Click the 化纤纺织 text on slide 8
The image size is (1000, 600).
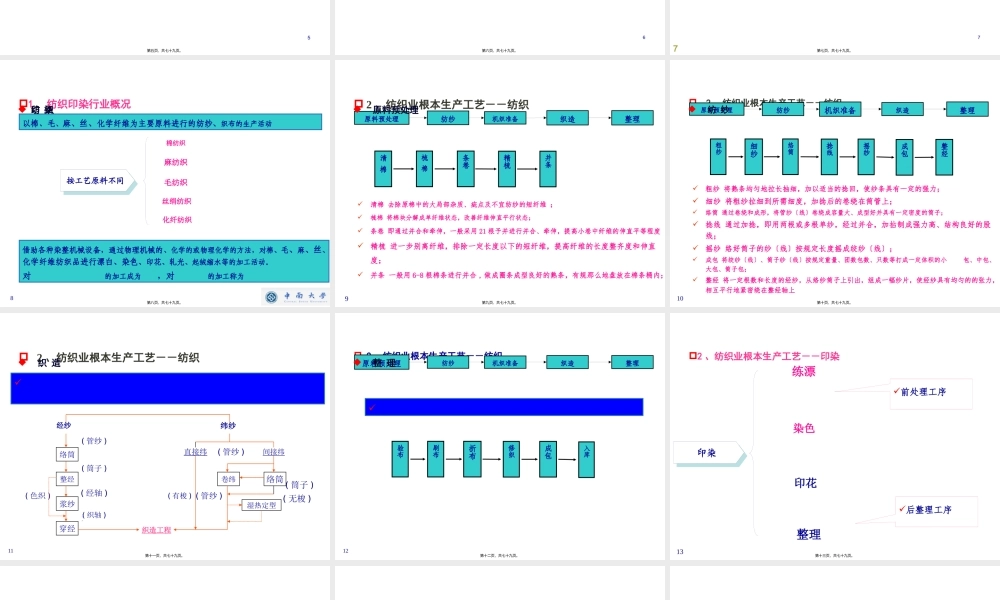tap(177, 220)
